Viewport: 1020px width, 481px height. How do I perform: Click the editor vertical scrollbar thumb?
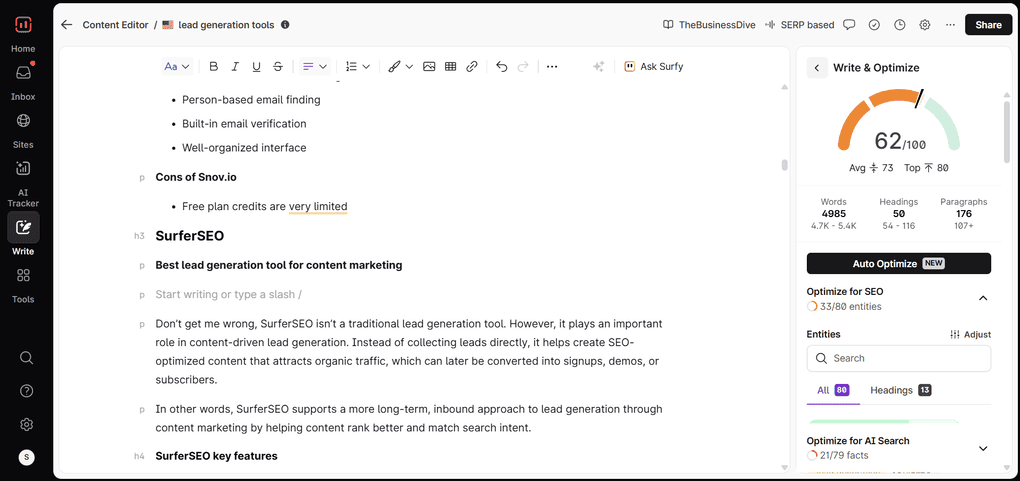(785, 165)
